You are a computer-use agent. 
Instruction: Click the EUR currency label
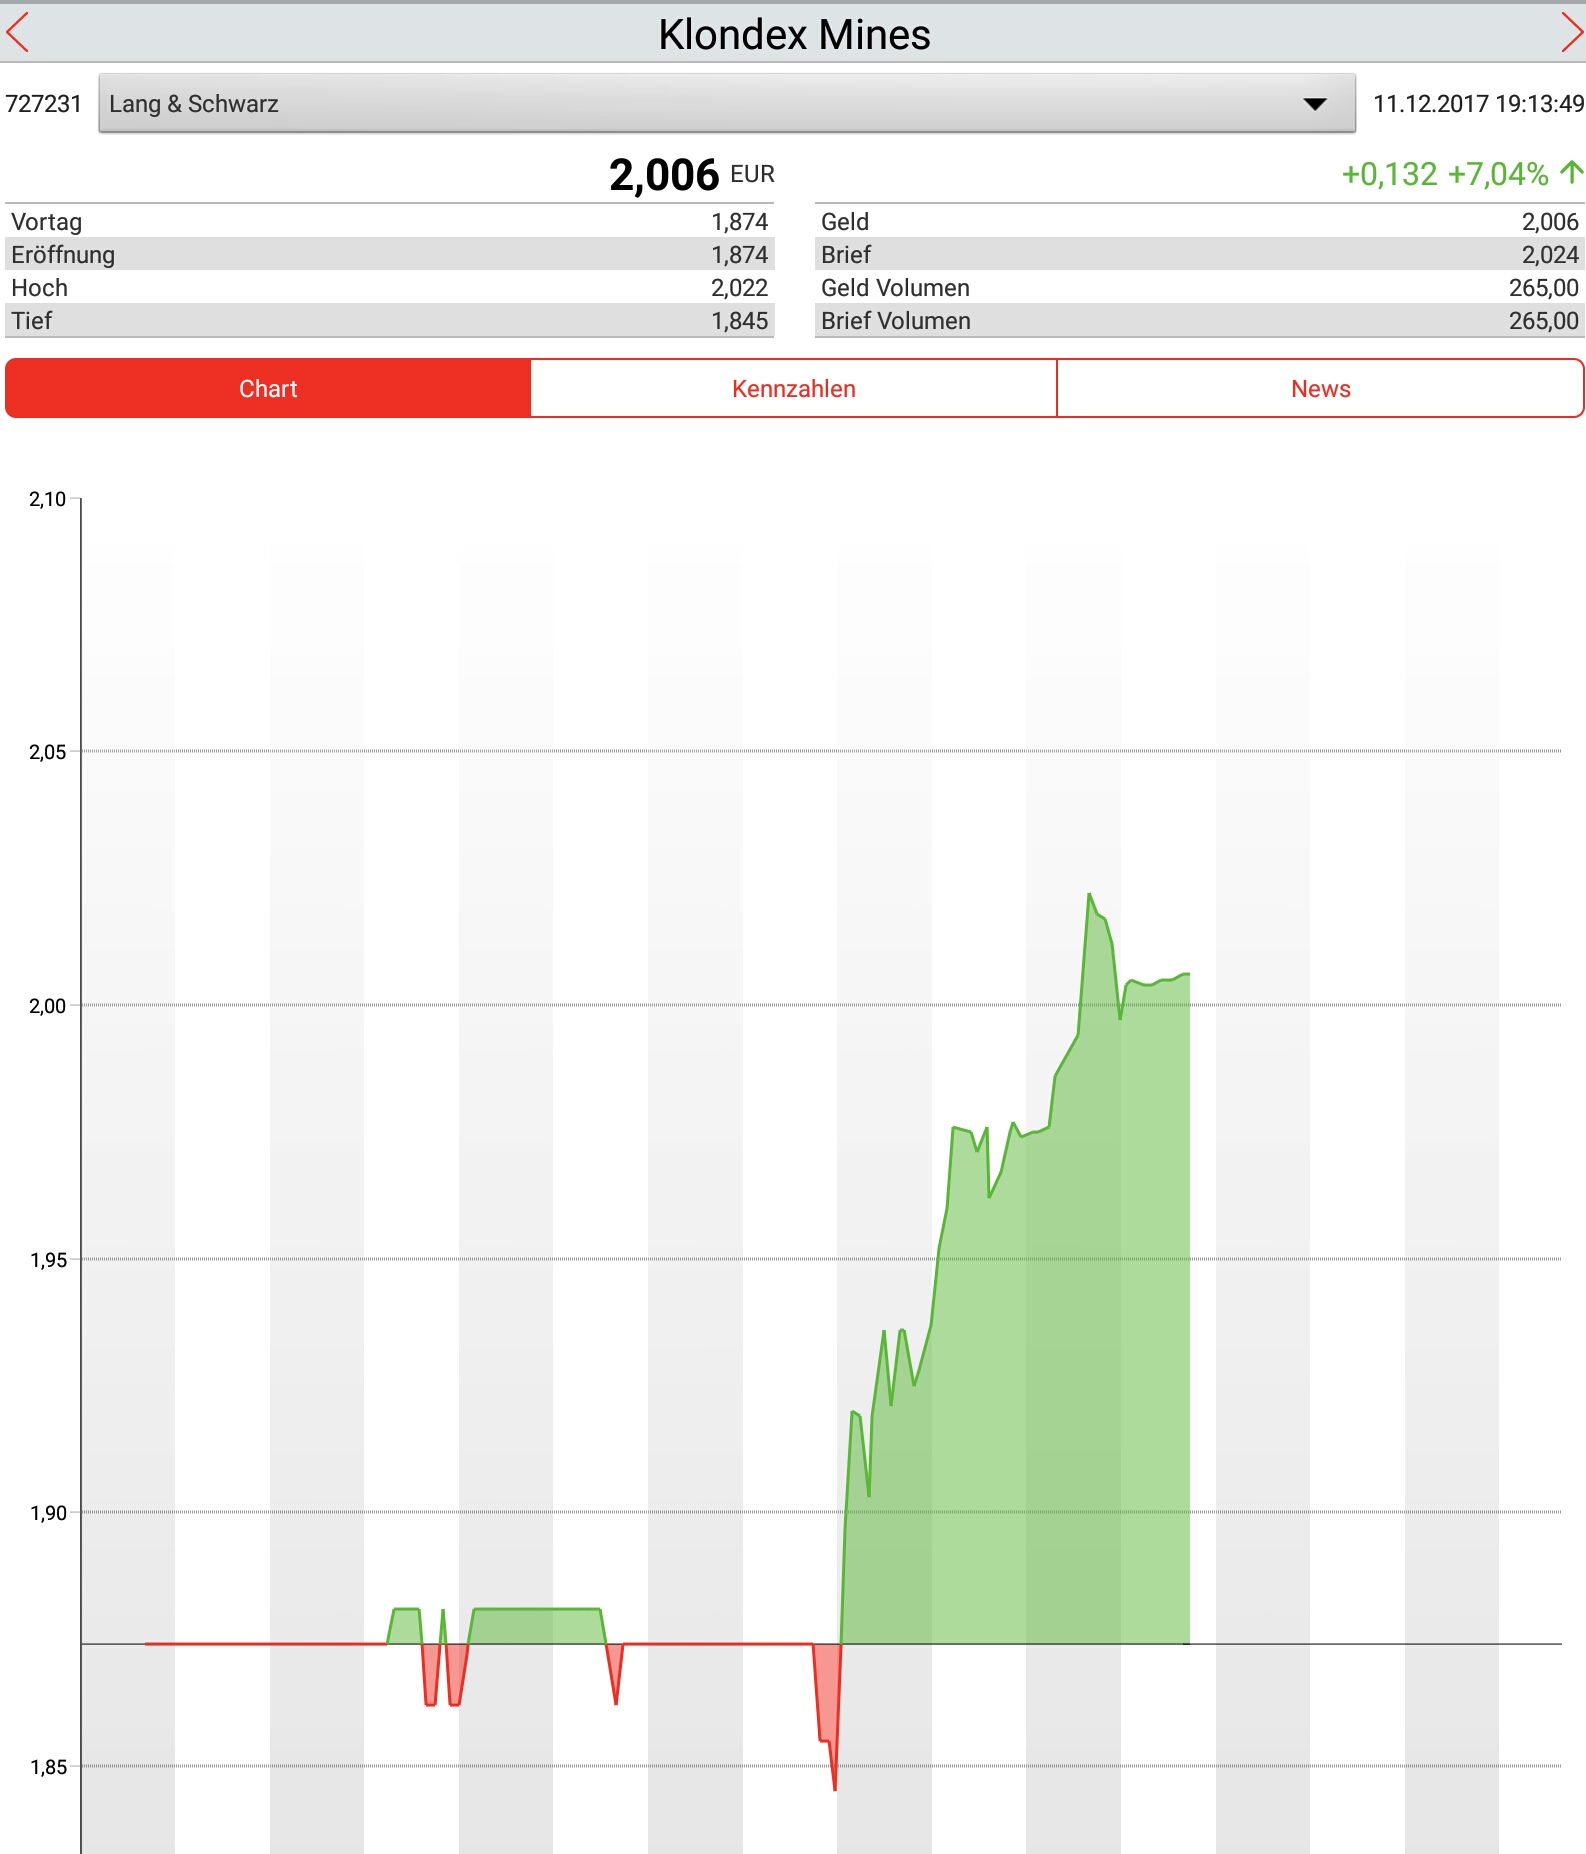(752, 175)
